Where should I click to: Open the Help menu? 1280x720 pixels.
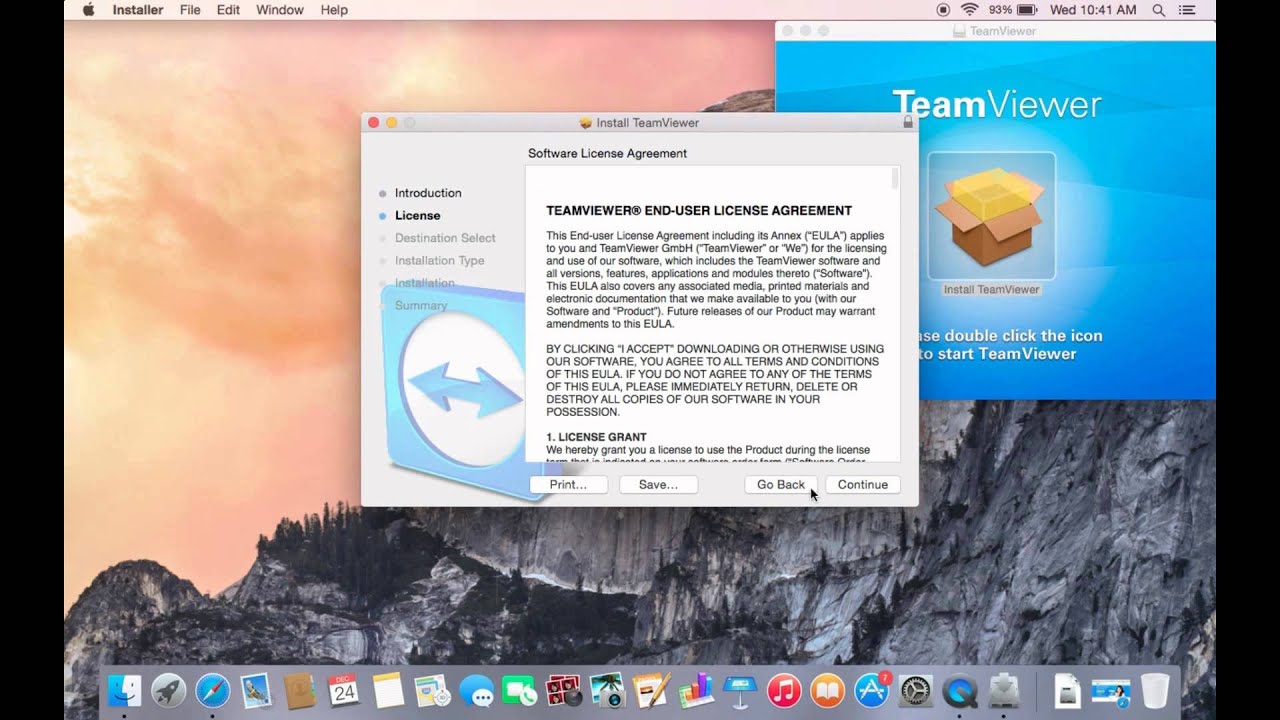[x=334, y=10]
